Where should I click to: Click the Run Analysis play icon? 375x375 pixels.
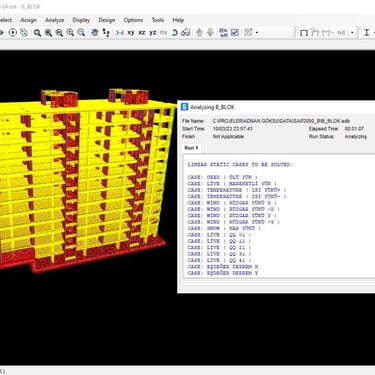(x=13, y=32)
